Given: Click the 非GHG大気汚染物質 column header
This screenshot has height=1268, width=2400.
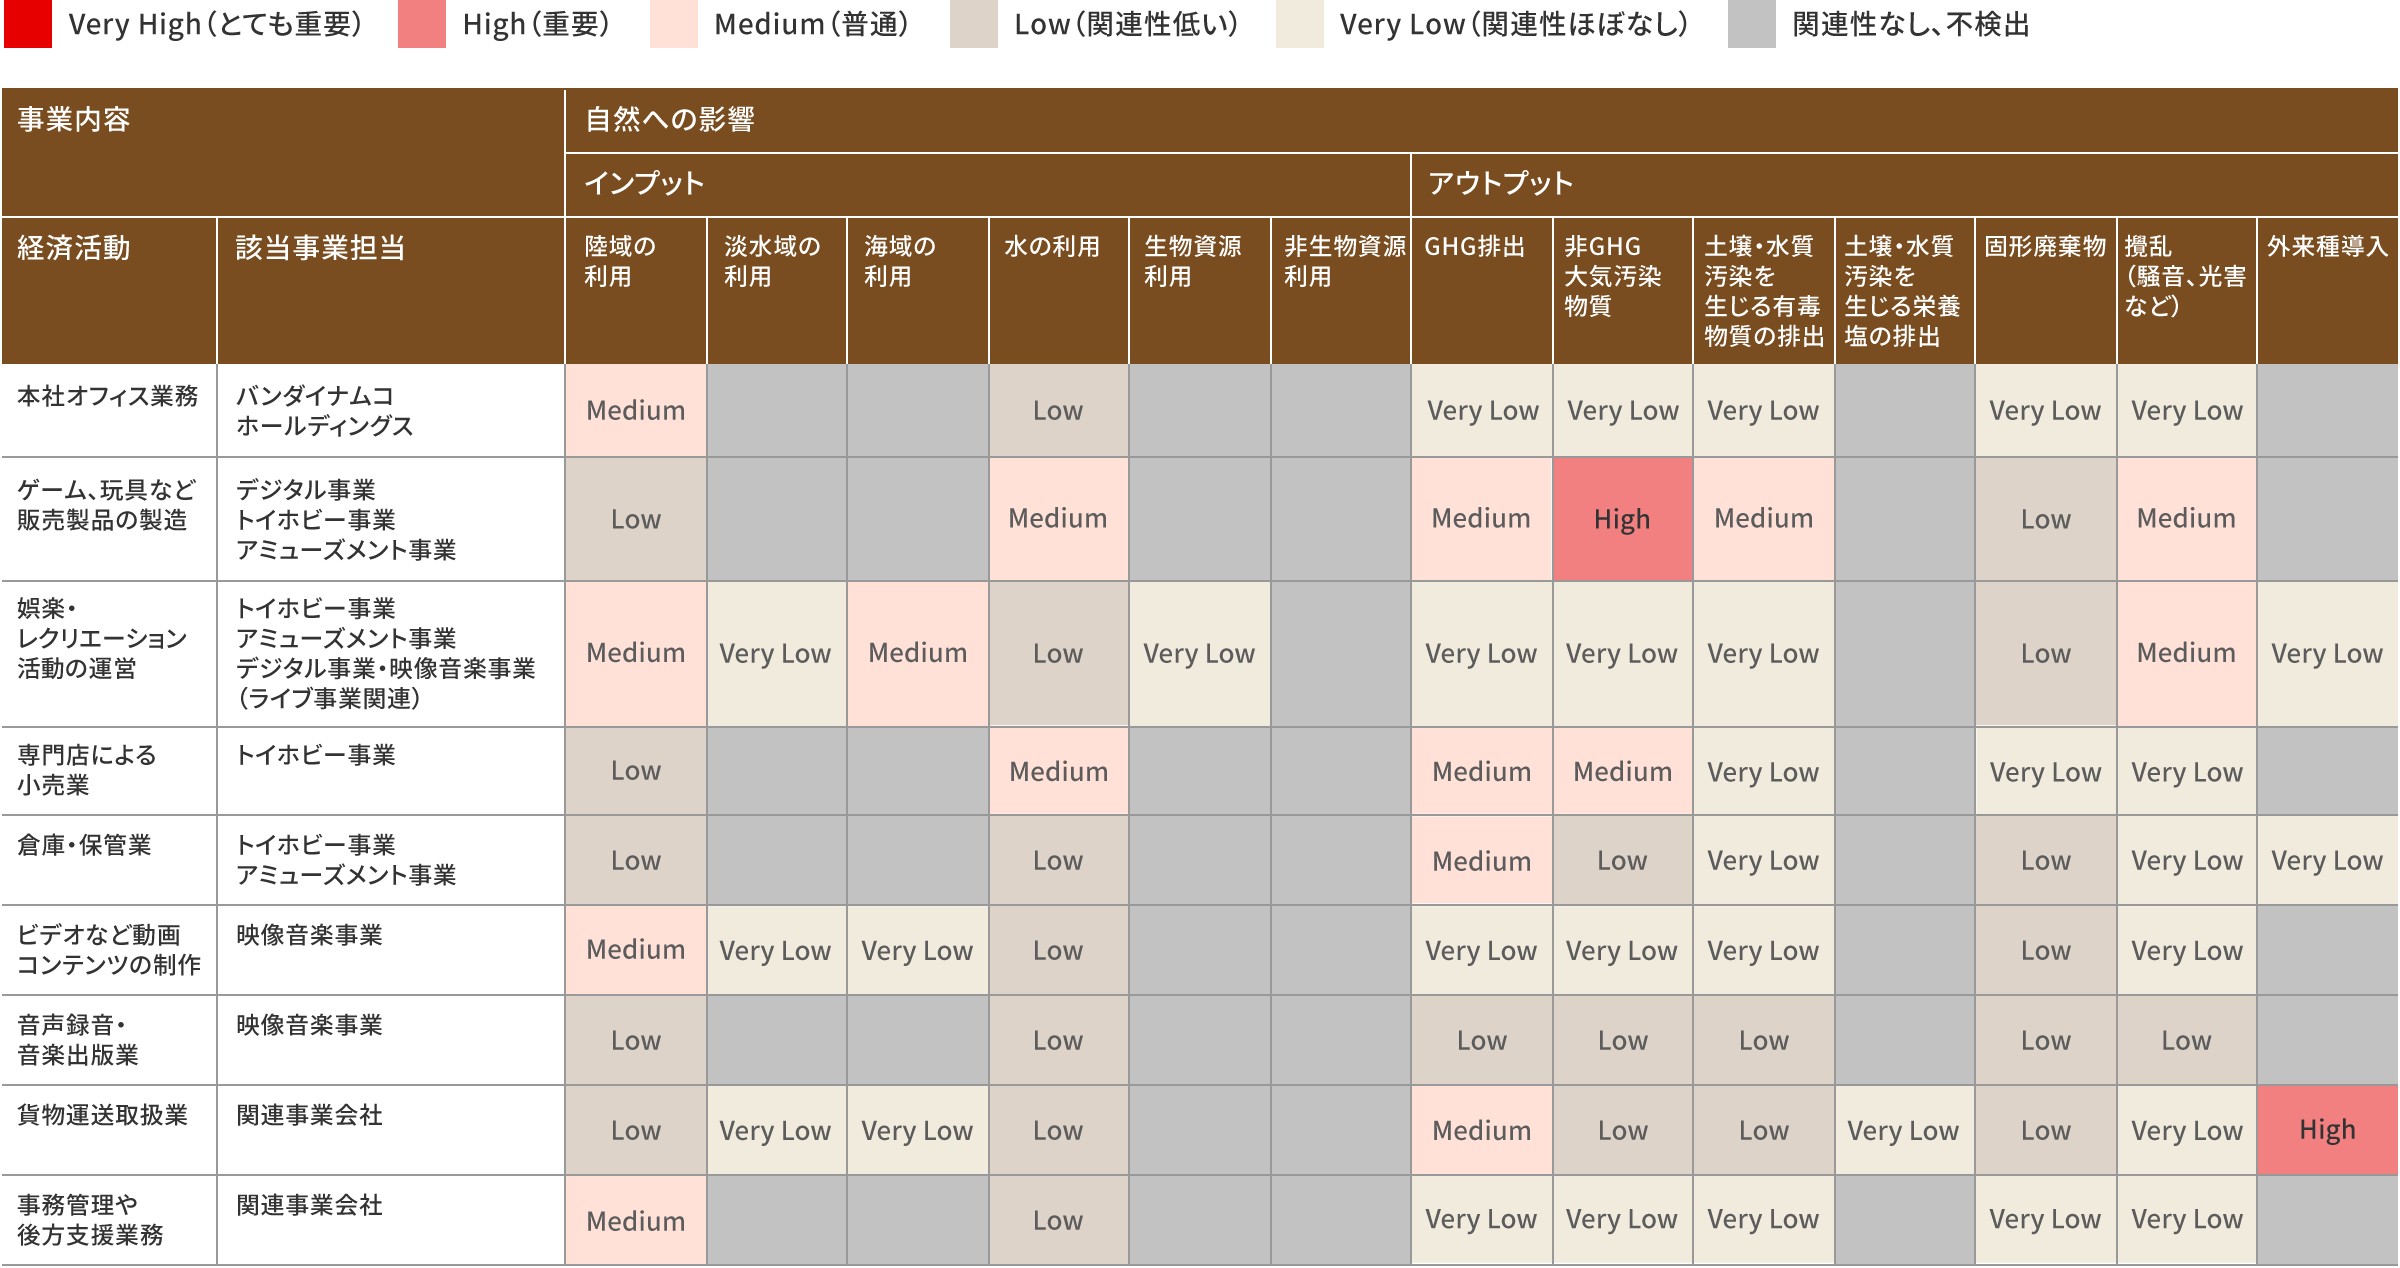Looking at the screenshot, I should 1623,291.
